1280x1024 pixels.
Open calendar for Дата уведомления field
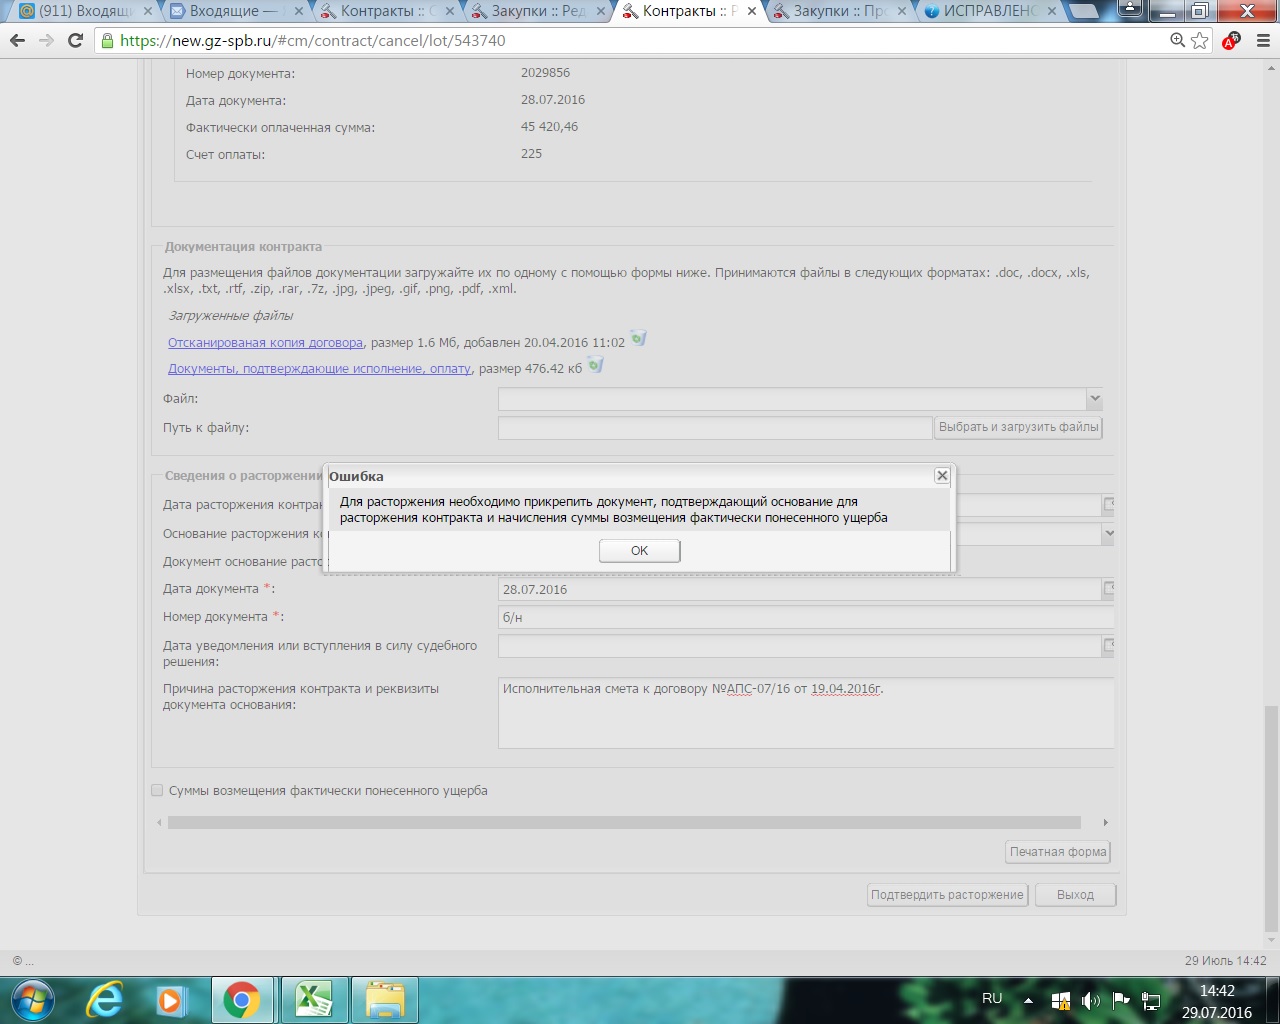1109,646
